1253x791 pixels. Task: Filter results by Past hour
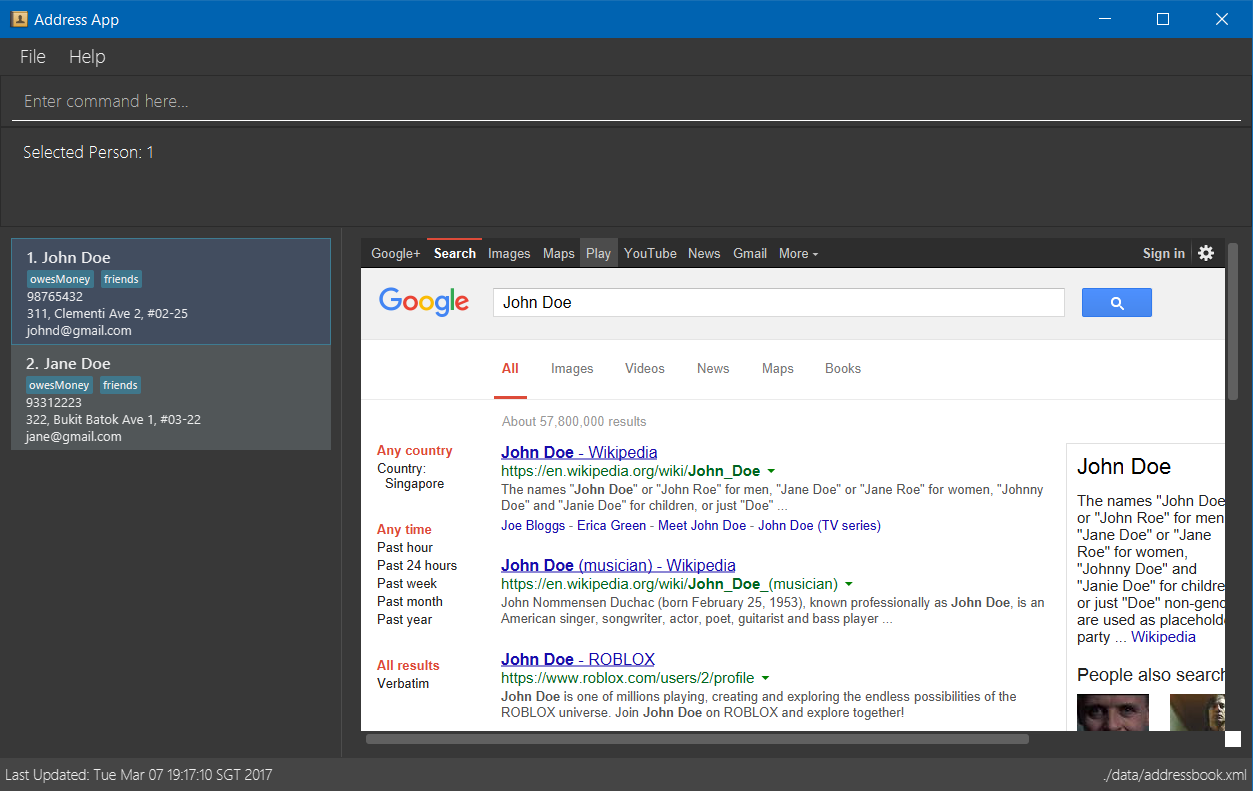tap(405, 548)
